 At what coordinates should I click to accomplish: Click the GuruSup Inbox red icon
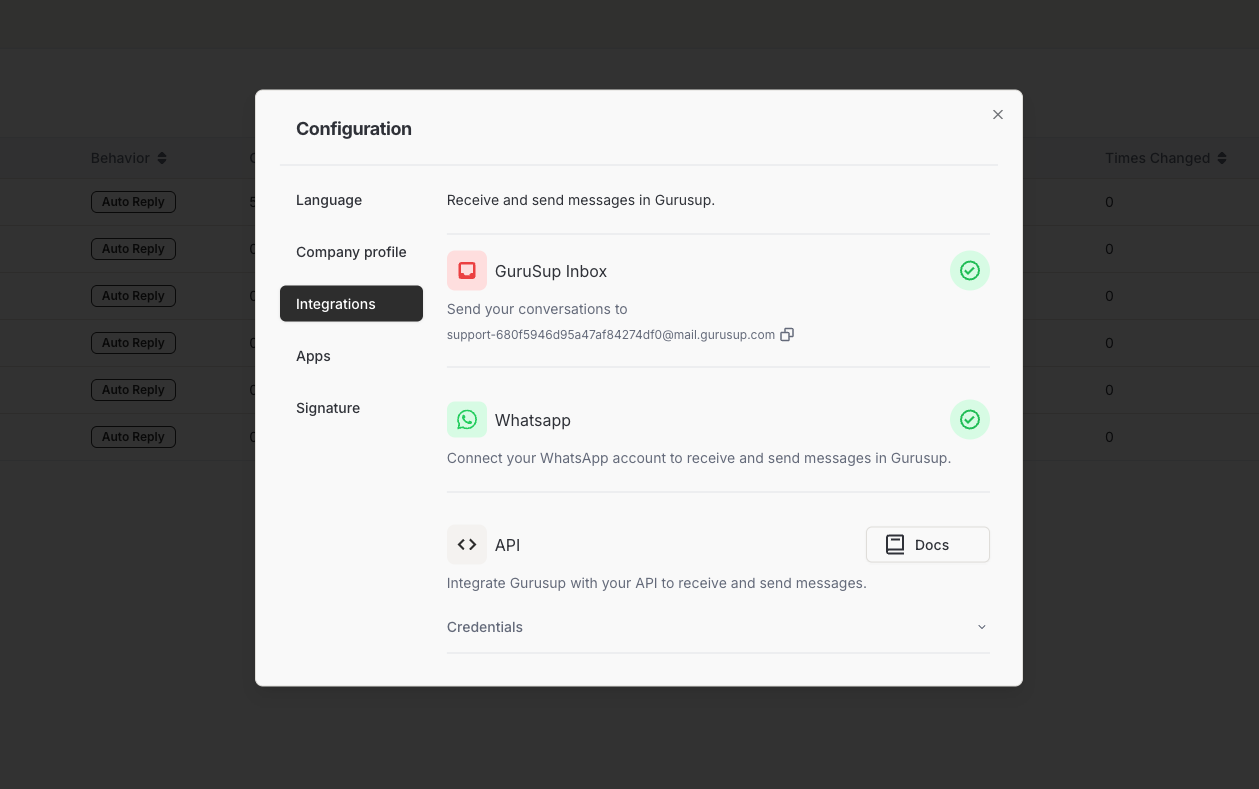pyautogui.click(x=467, y=271)
